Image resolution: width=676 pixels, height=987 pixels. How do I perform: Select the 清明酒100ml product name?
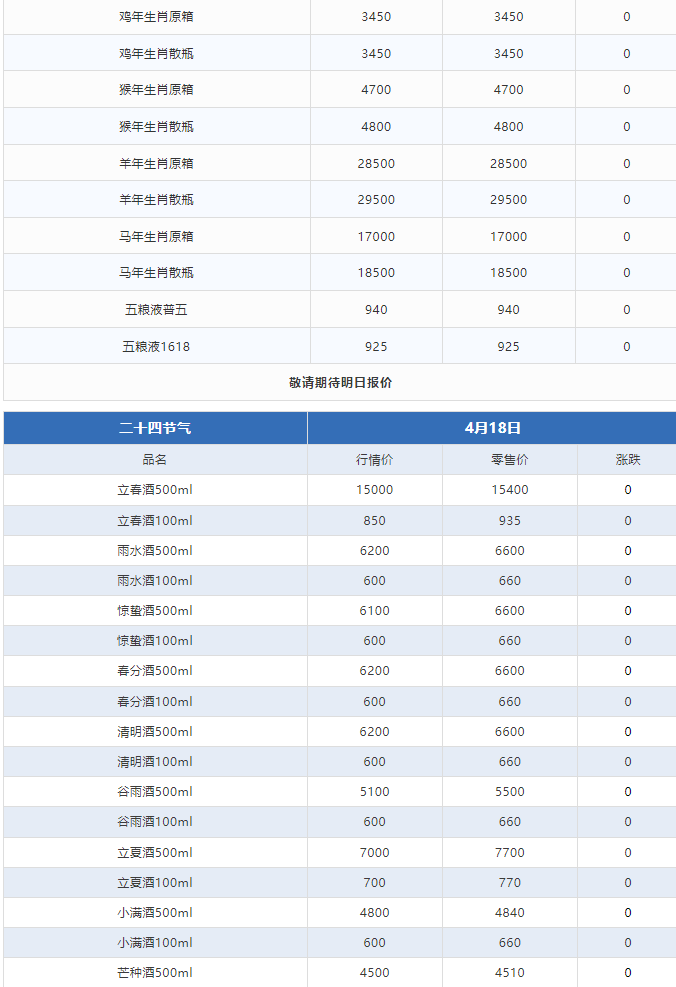pos(155,762)
